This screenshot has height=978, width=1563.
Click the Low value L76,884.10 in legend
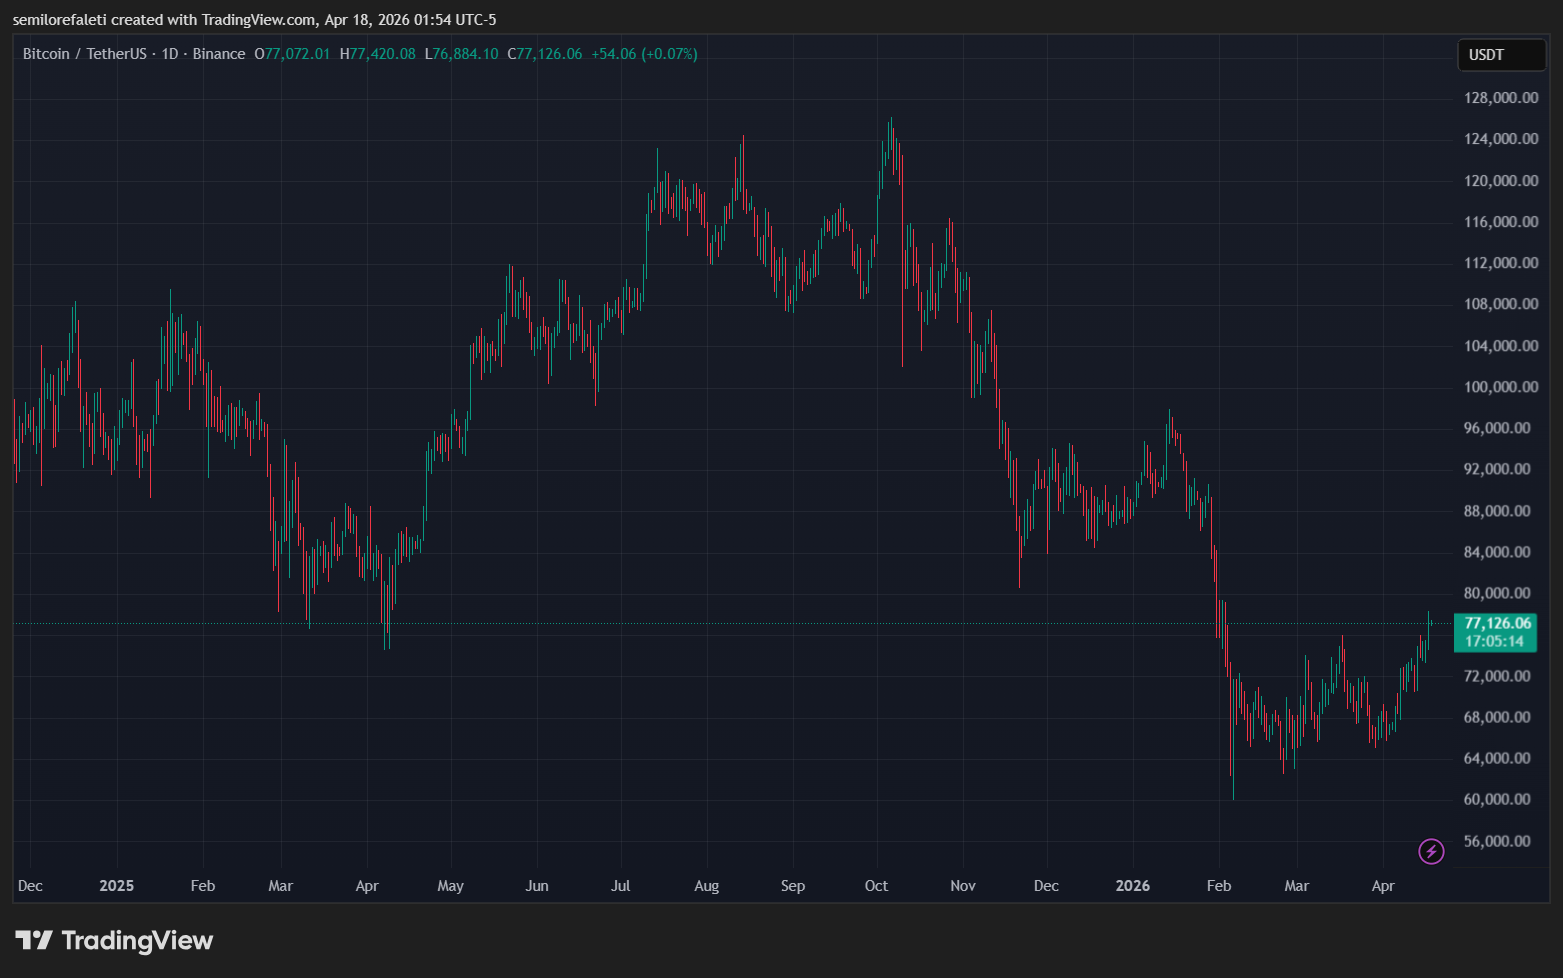tap(461, 54)
